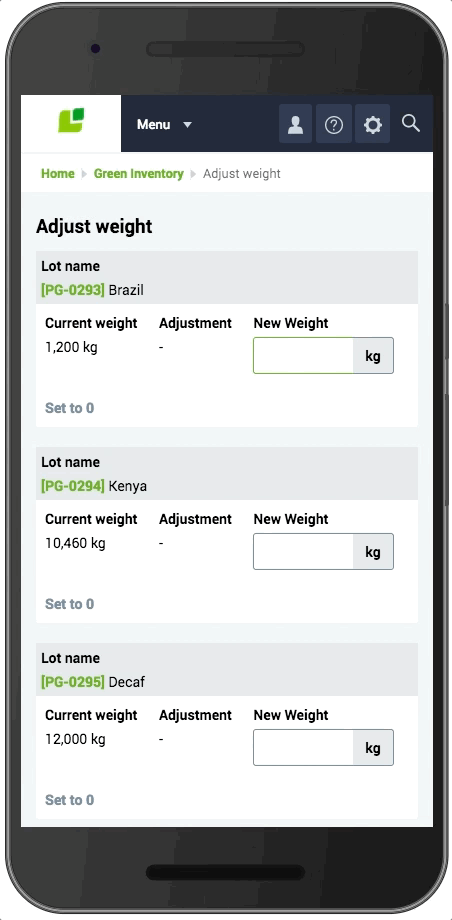Click the search magnifier icon

click(411, 123)
